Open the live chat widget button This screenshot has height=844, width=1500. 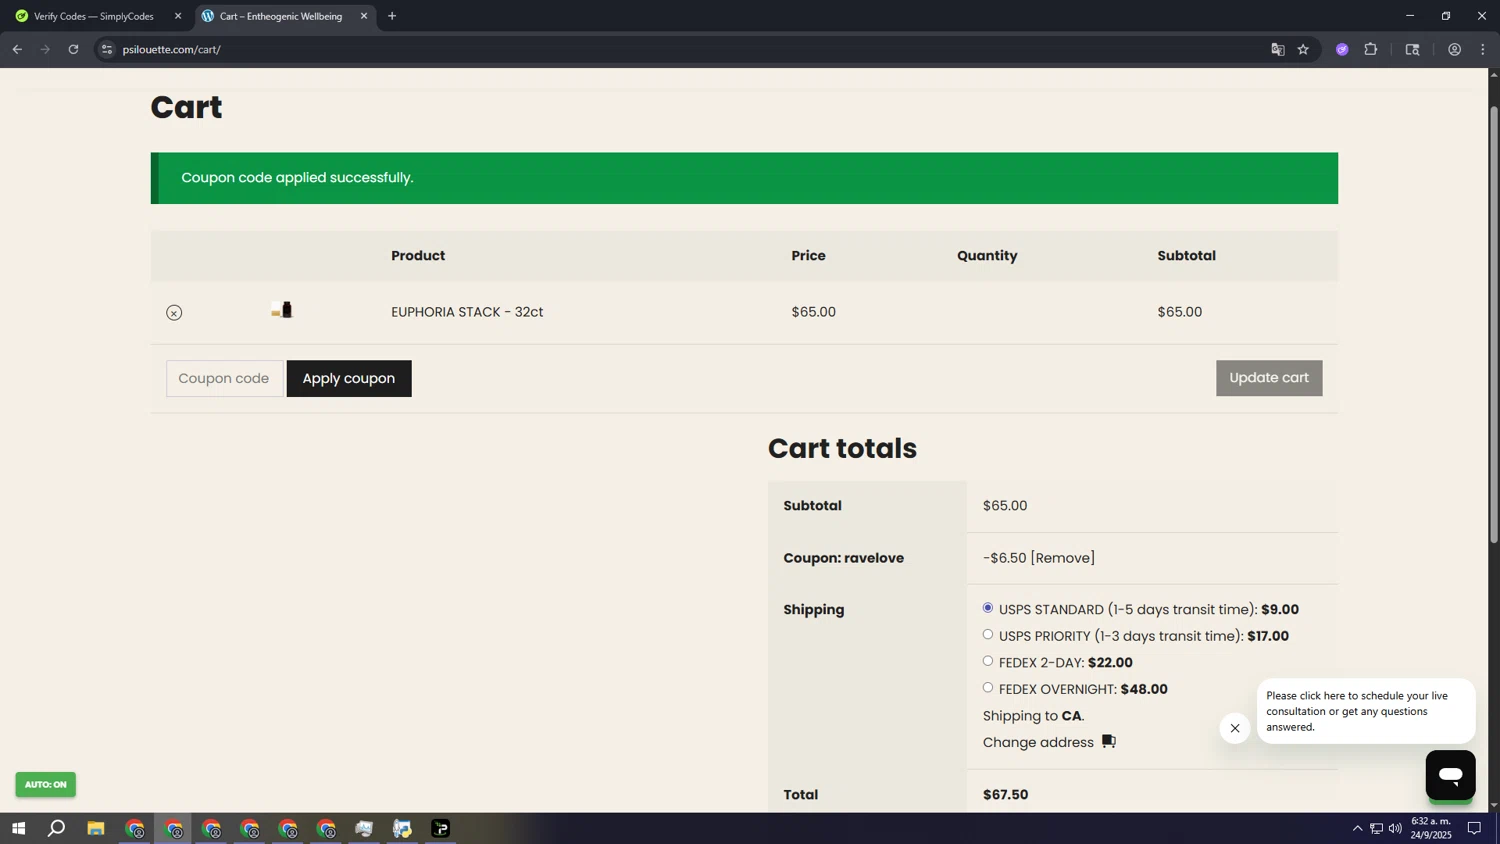click(1450, 775)
